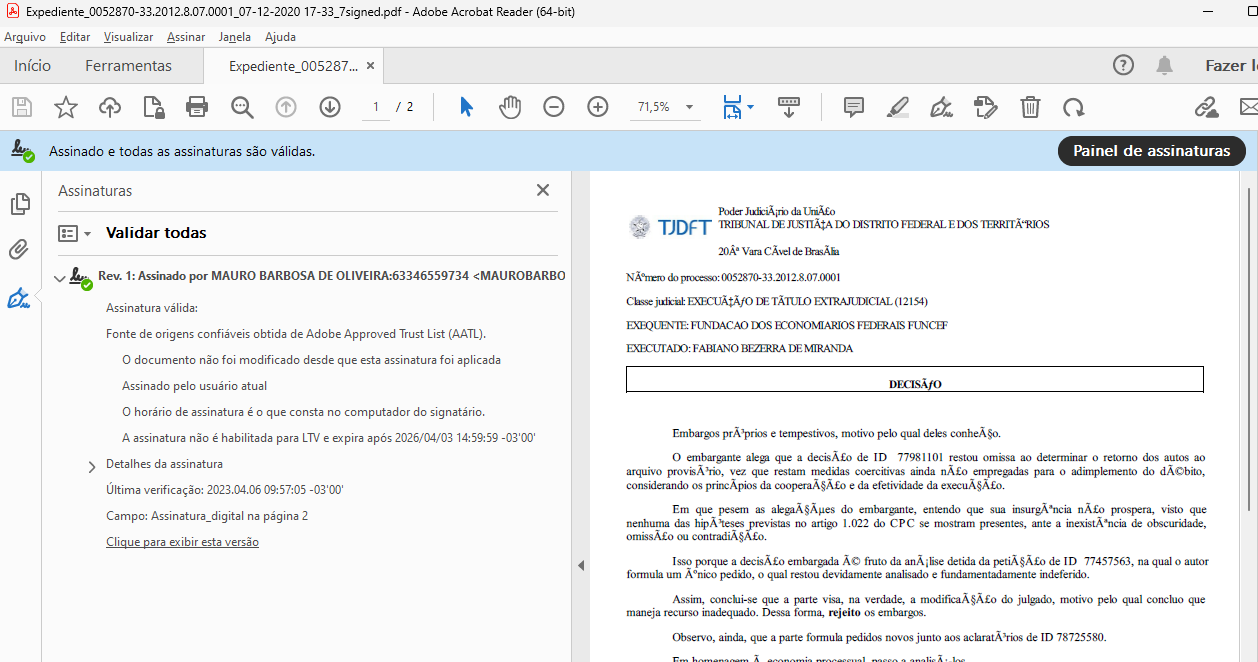Screen dimensions: 1258x662
Task: Click Fazer login button
Action: [x=1231, y=66]
